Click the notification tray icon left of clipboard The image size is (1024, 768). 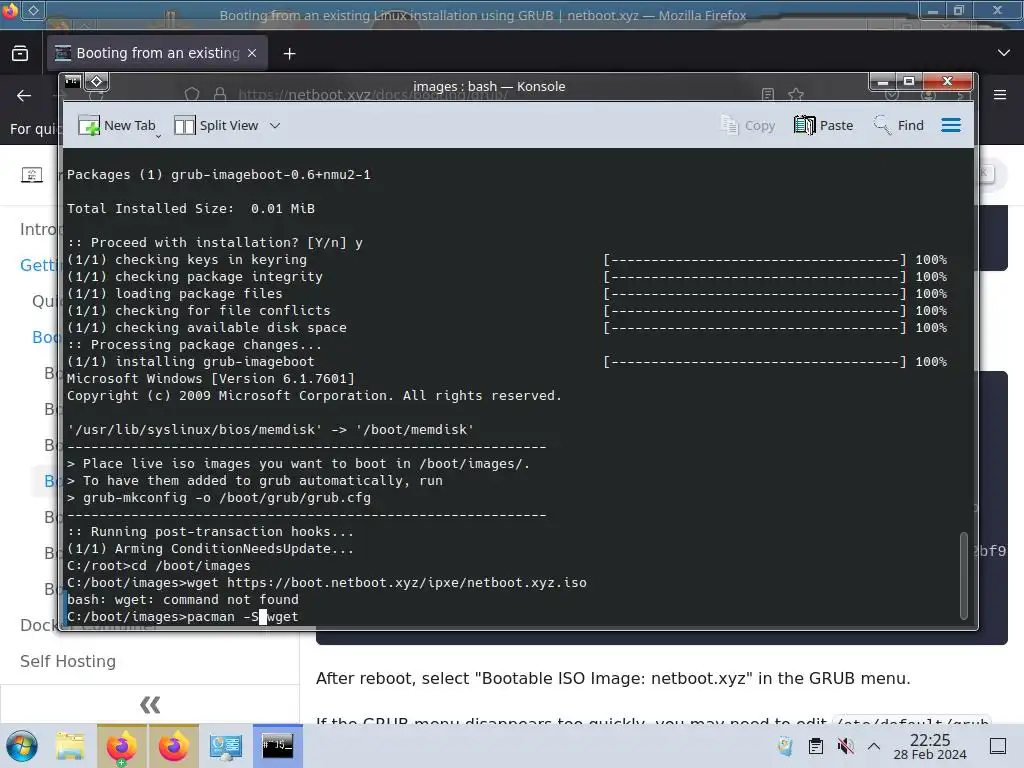[x=786, y=746]
